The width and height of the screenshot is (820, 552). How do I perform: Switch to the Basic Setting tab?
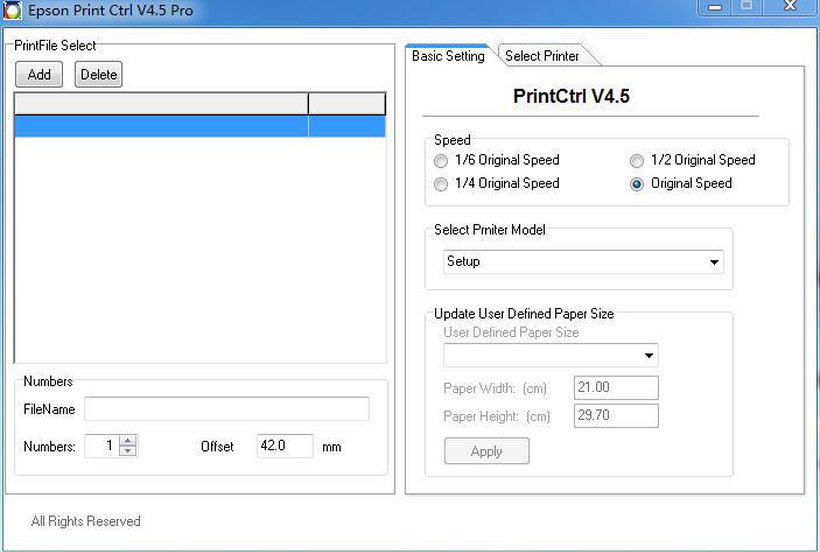(x=448, y=56)
